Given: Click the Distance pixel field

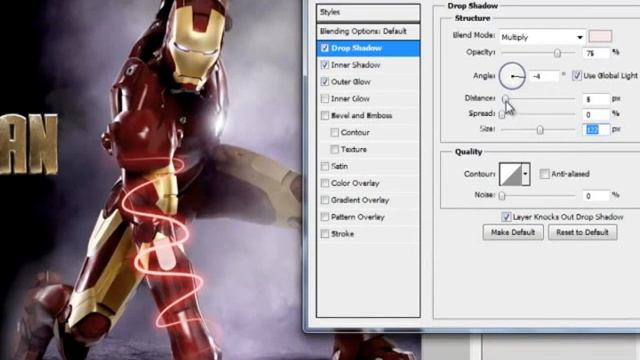Looking at the screenshot, I should 596,99.
